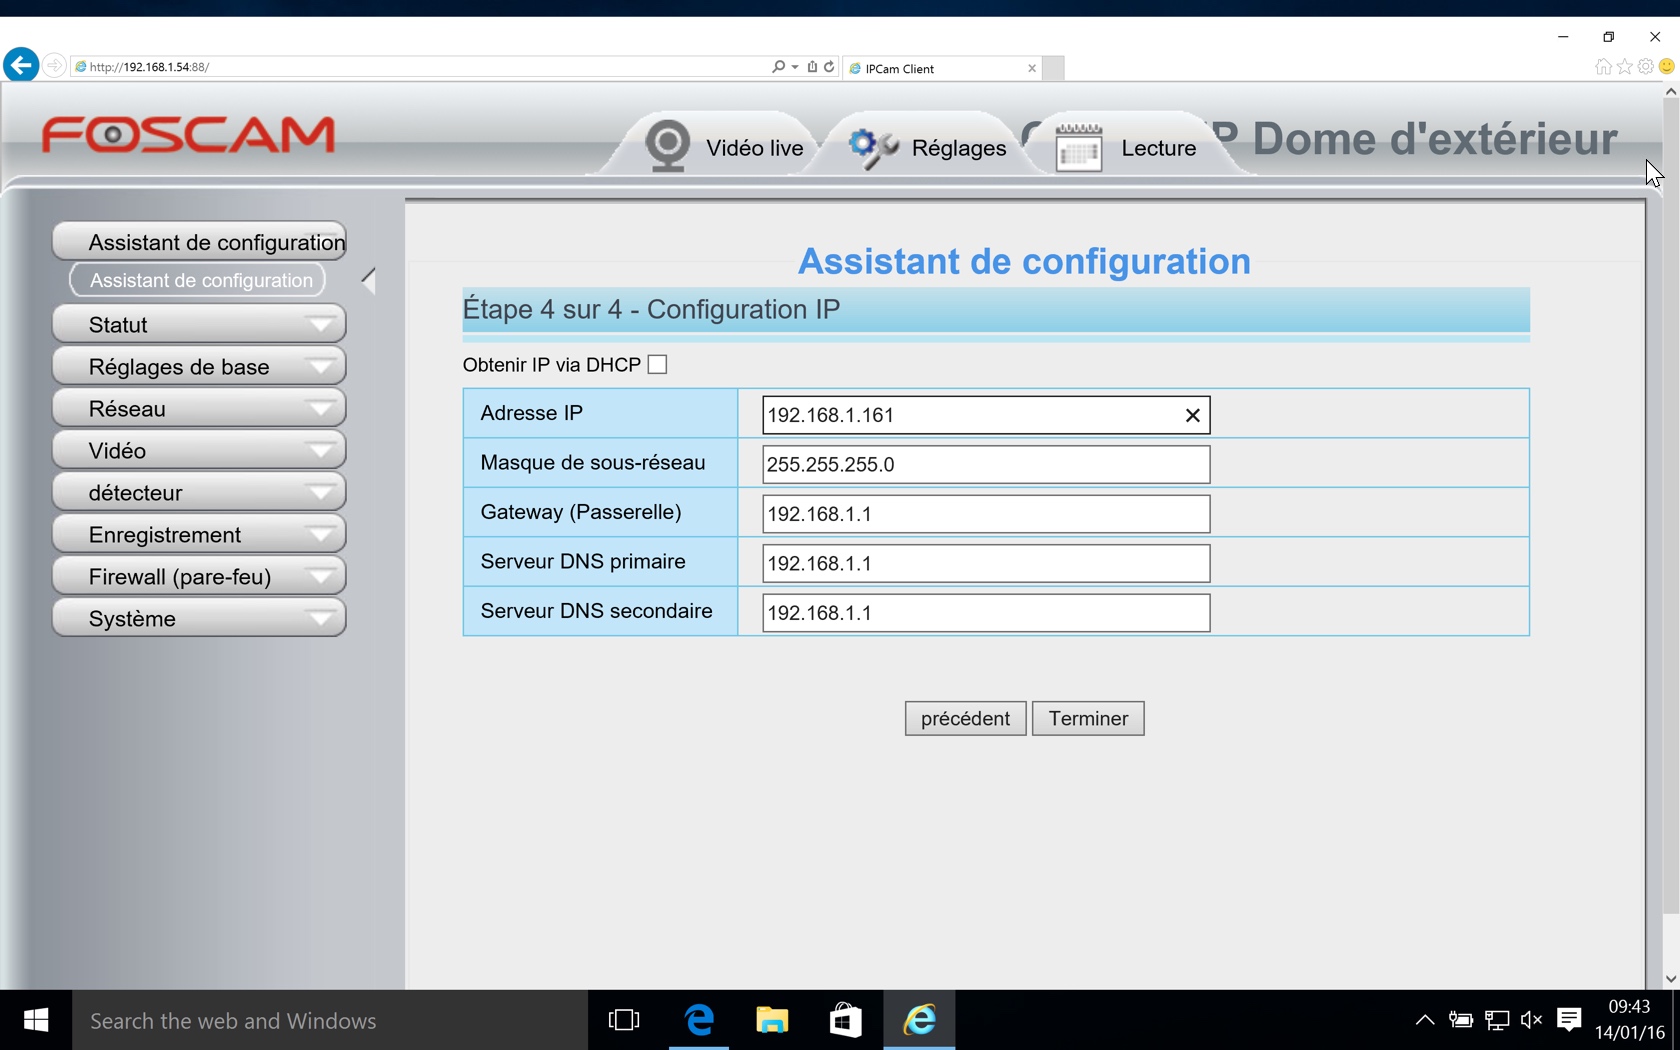Open File Explorer from the taskbar
The image size is (1680, 1050).
point(771,1020)
